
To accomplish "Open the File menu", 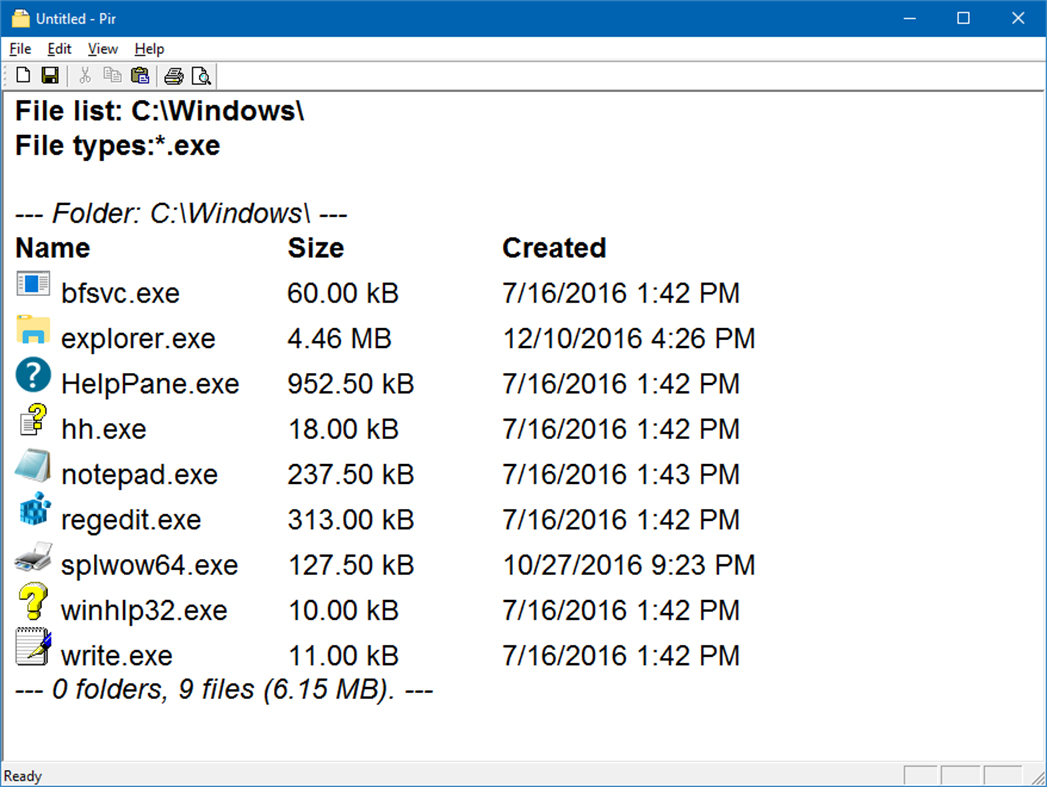I will click(x=20, y=49).
